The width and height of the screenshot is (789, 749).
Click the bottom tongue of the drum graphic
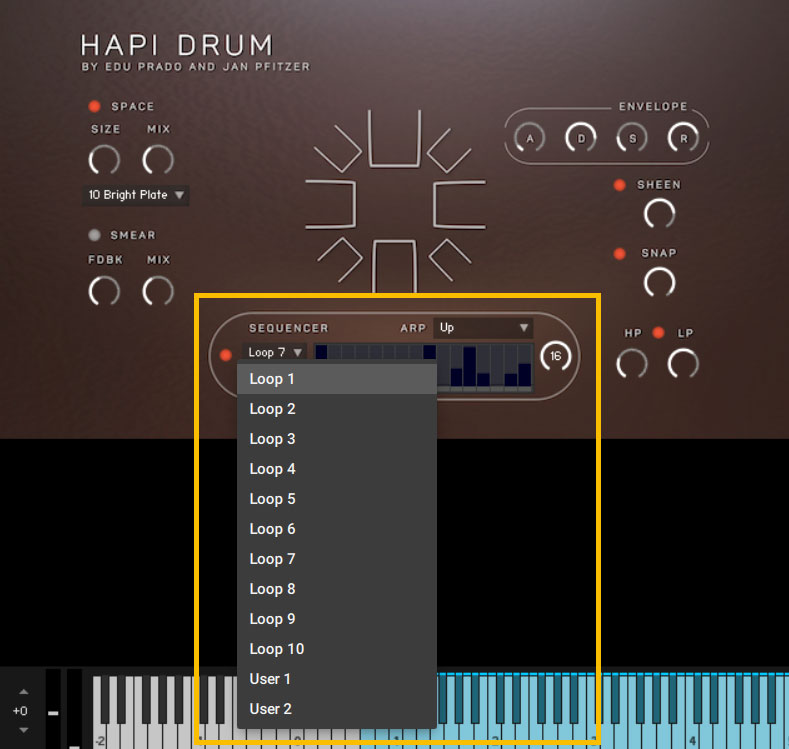(x=394, y=267)
